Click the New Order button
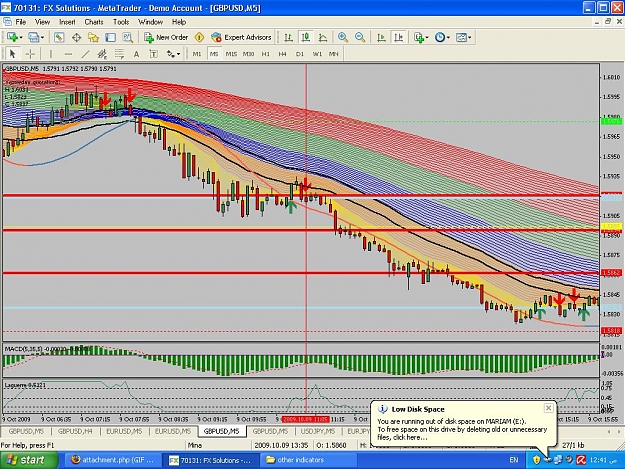Viewport: 625px width, 469px height. pyautogui.click(x=166, y=37)
